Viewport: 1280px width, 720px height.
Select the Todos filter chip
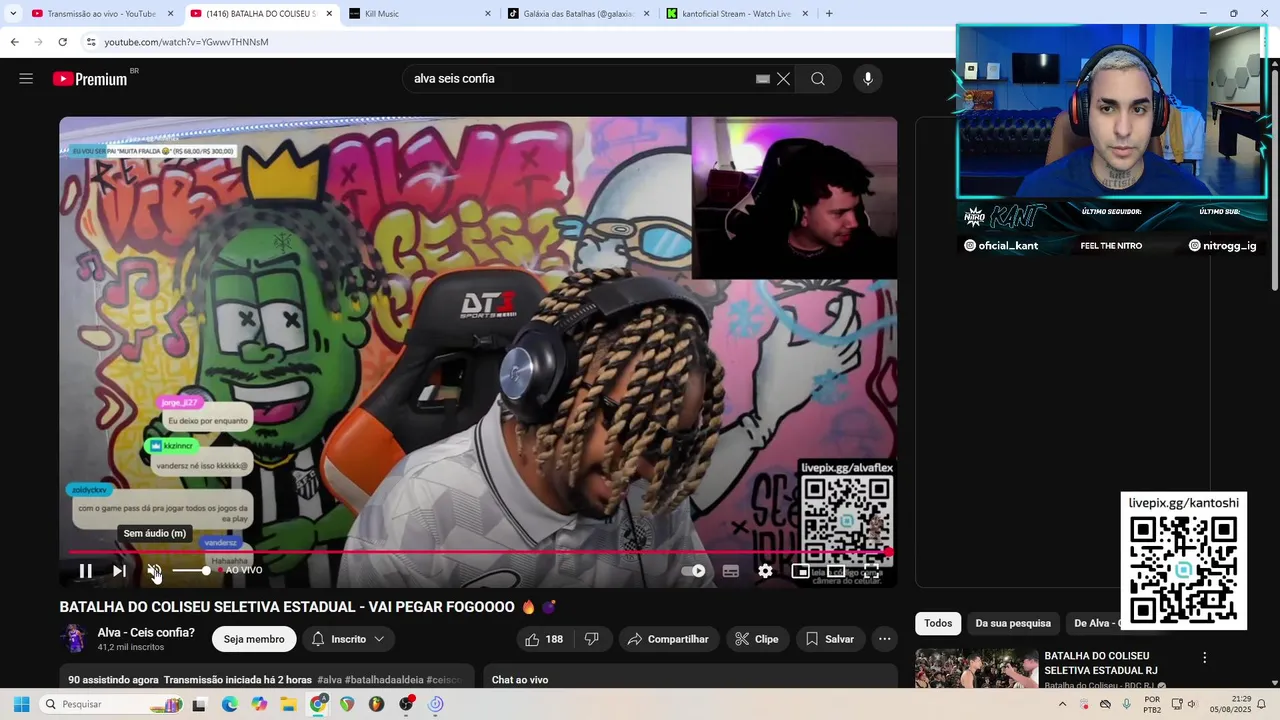point(938,623)
